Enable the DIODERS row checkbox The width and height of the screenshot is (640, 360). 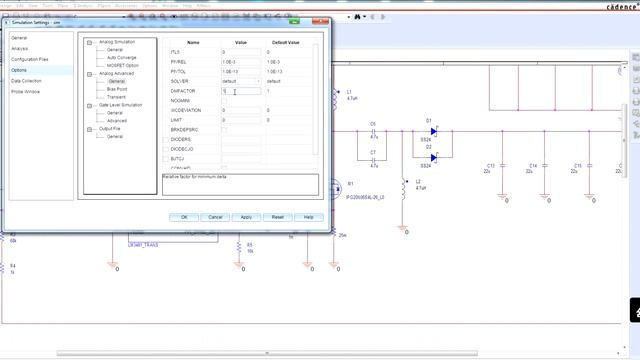[x=166, y=140]
